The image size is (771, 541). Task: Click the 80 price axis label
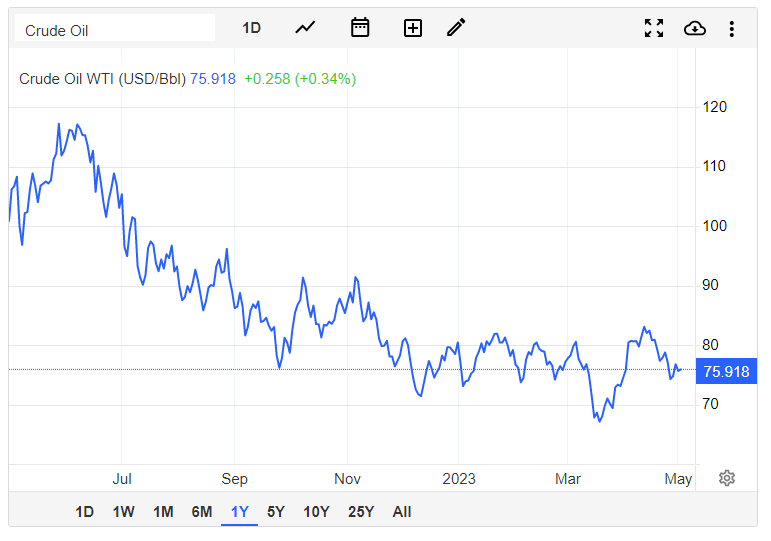coord(710,345)
